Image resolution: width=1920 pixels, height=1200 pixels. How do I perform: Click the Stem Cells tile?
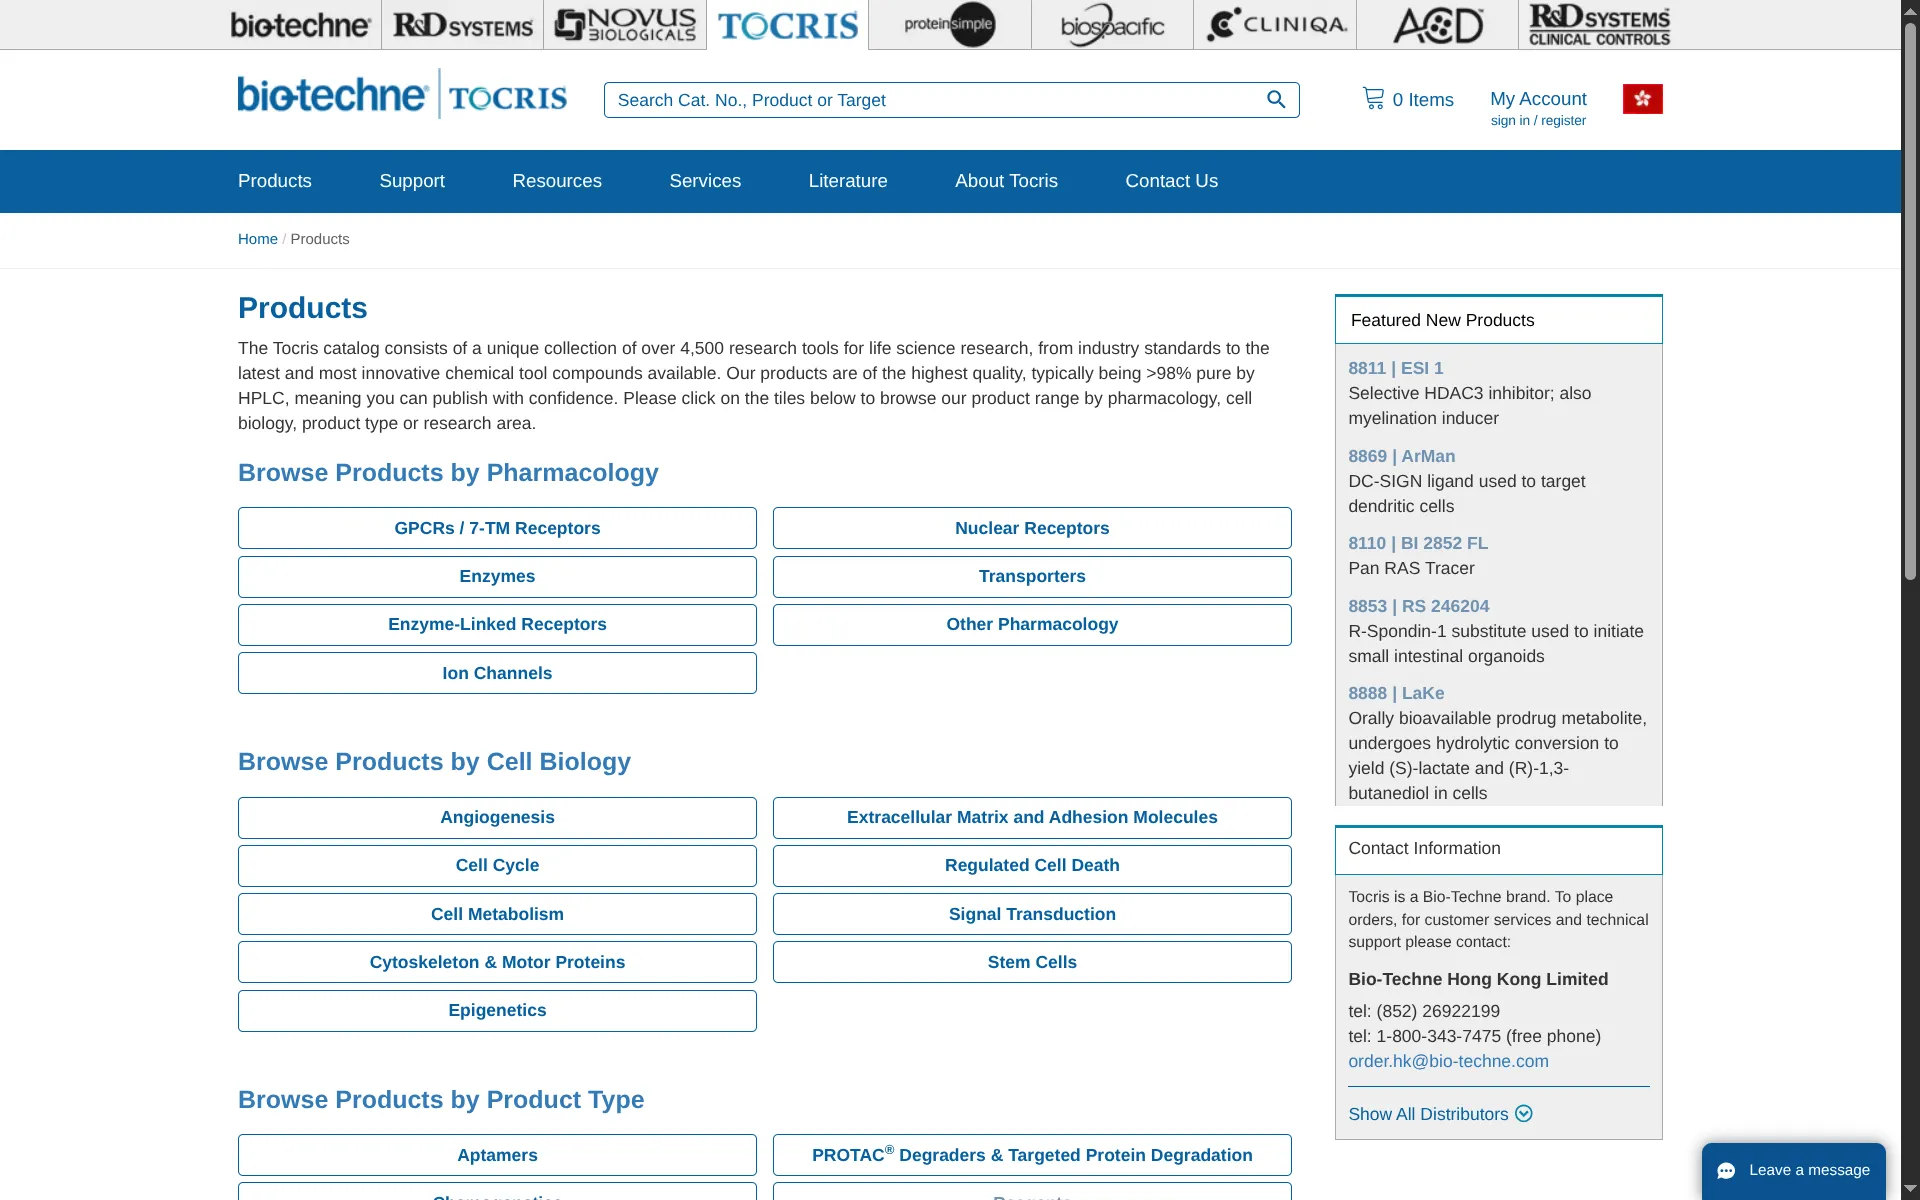coord(1031,962)
